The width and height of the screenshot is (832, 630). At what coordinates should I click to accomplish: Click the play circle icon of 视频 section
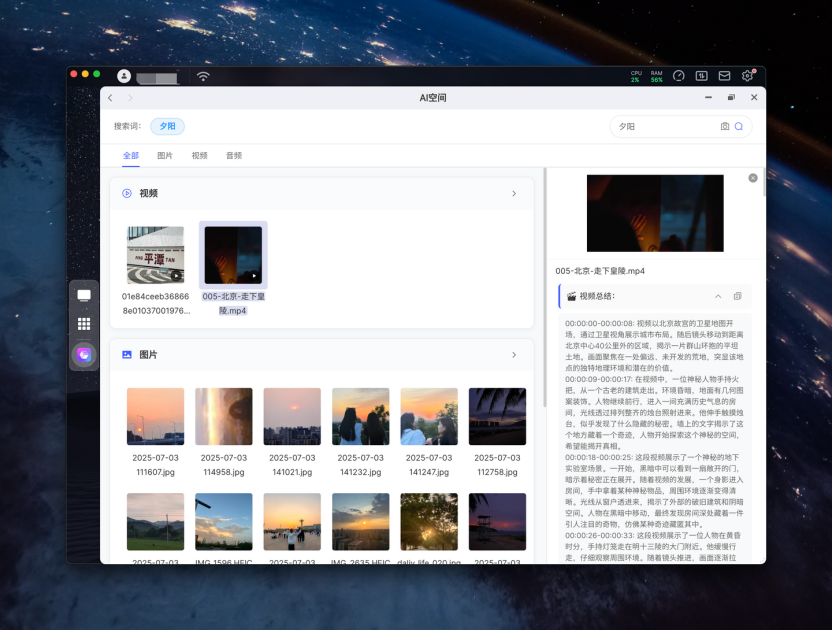tap(127, 193)
